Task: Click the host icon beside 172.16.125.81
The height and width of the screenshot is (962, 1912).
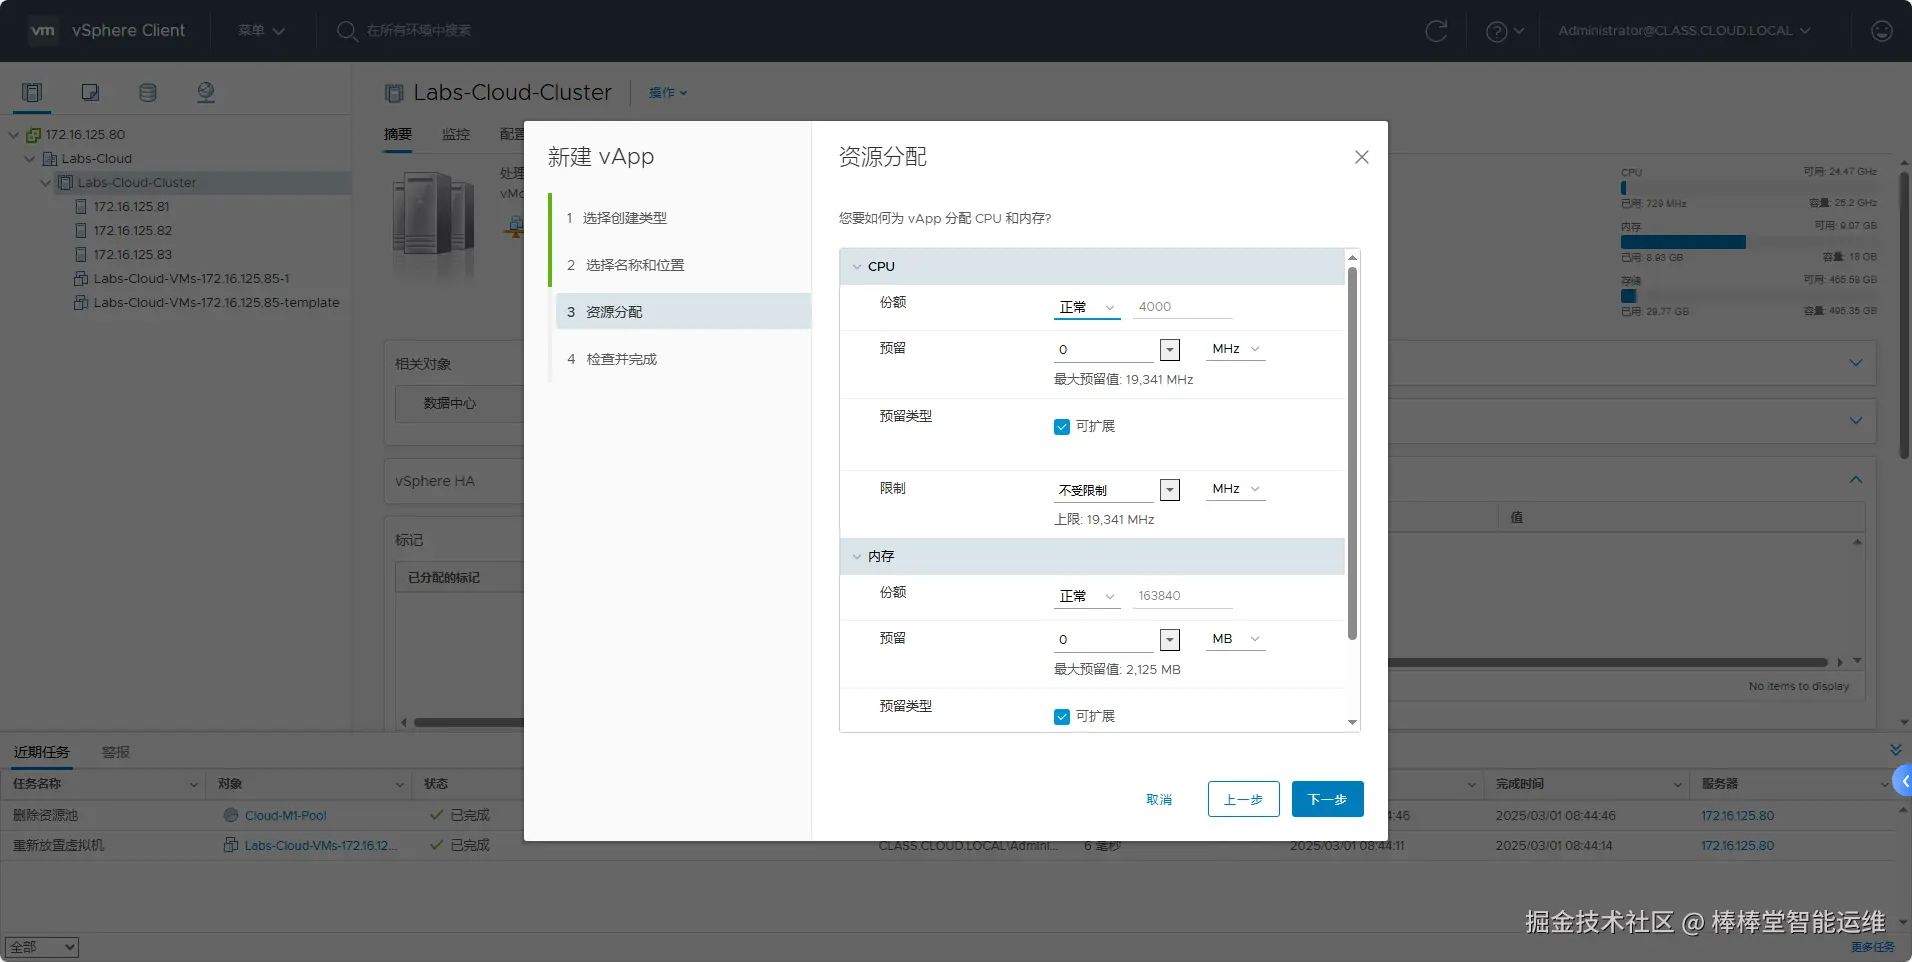Action: click(82, 207)
